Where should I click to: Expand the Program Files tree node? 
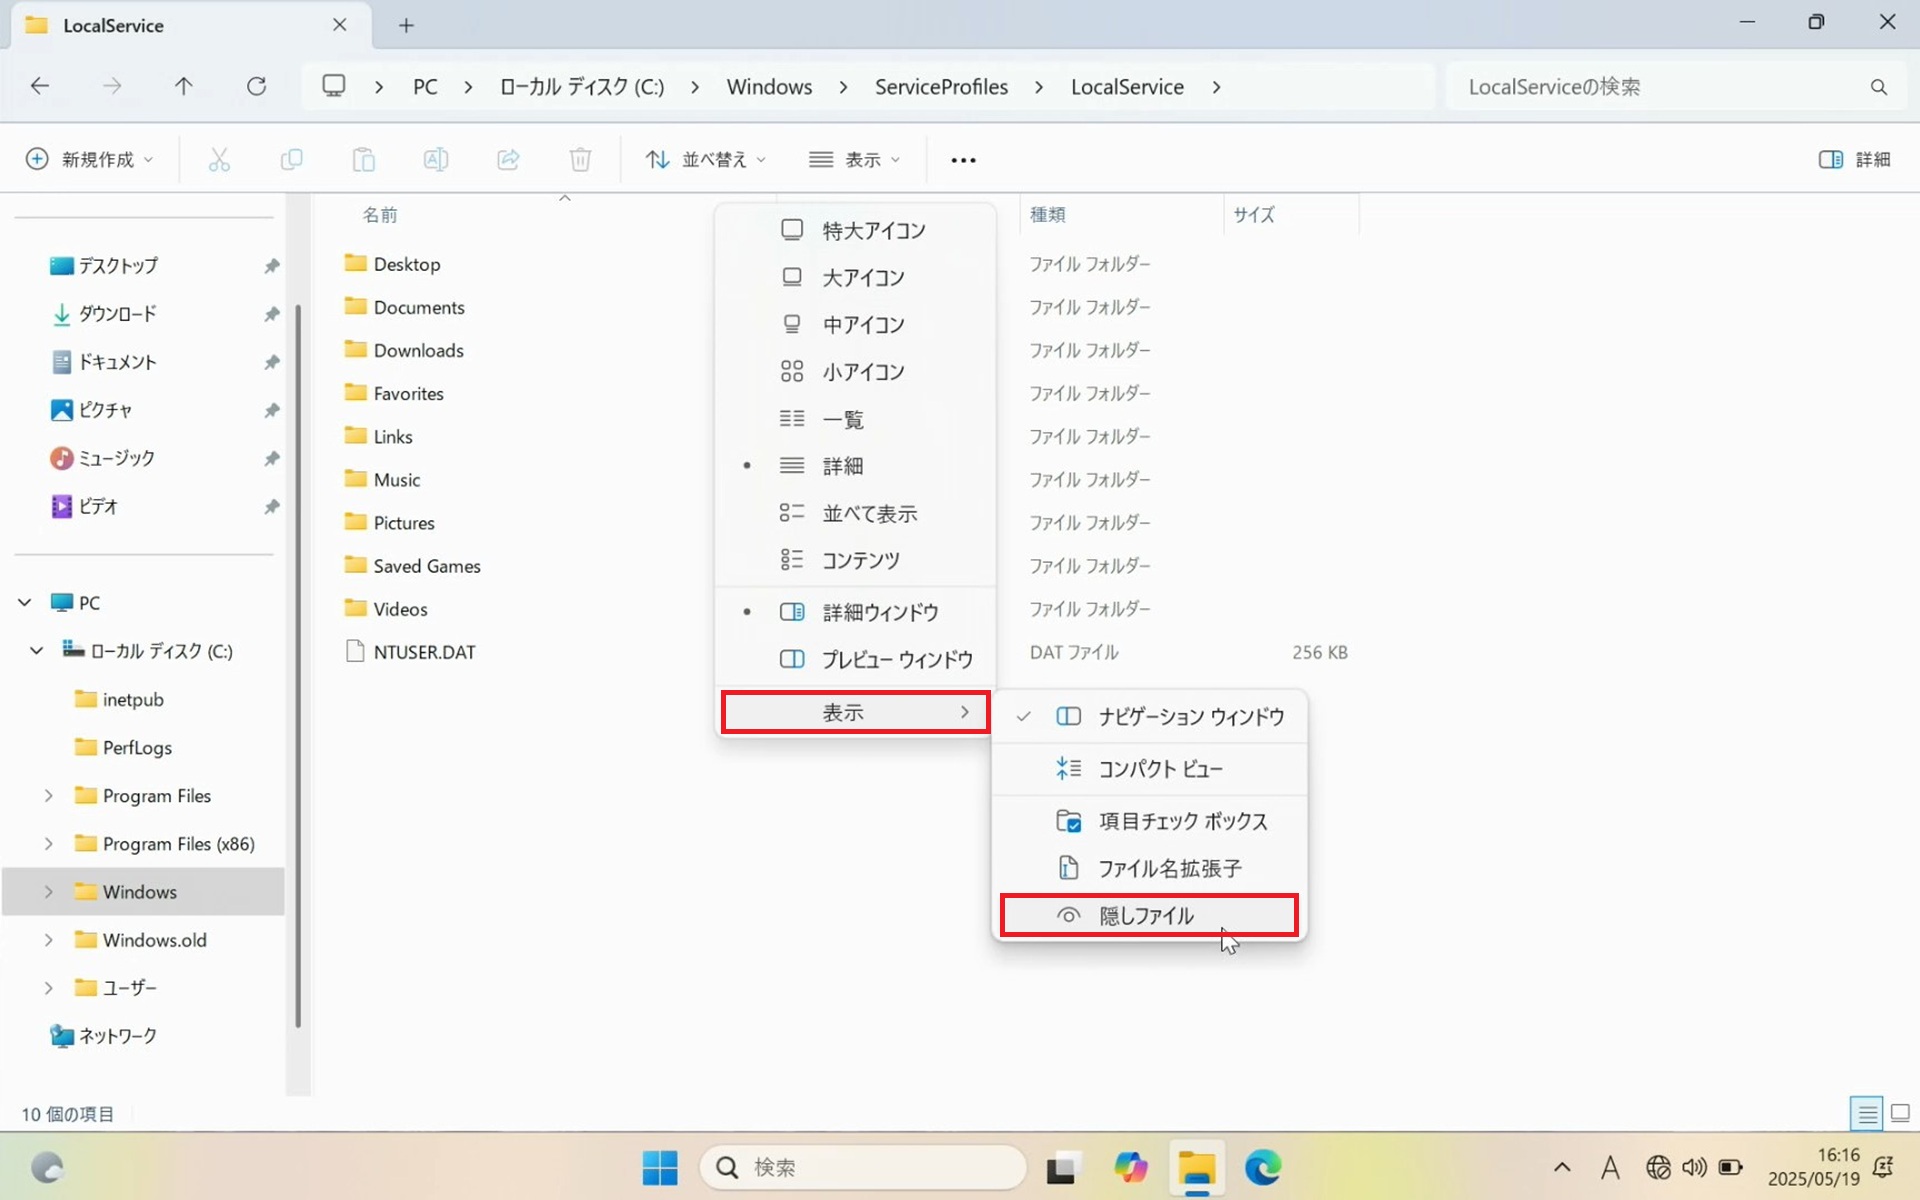48,796
